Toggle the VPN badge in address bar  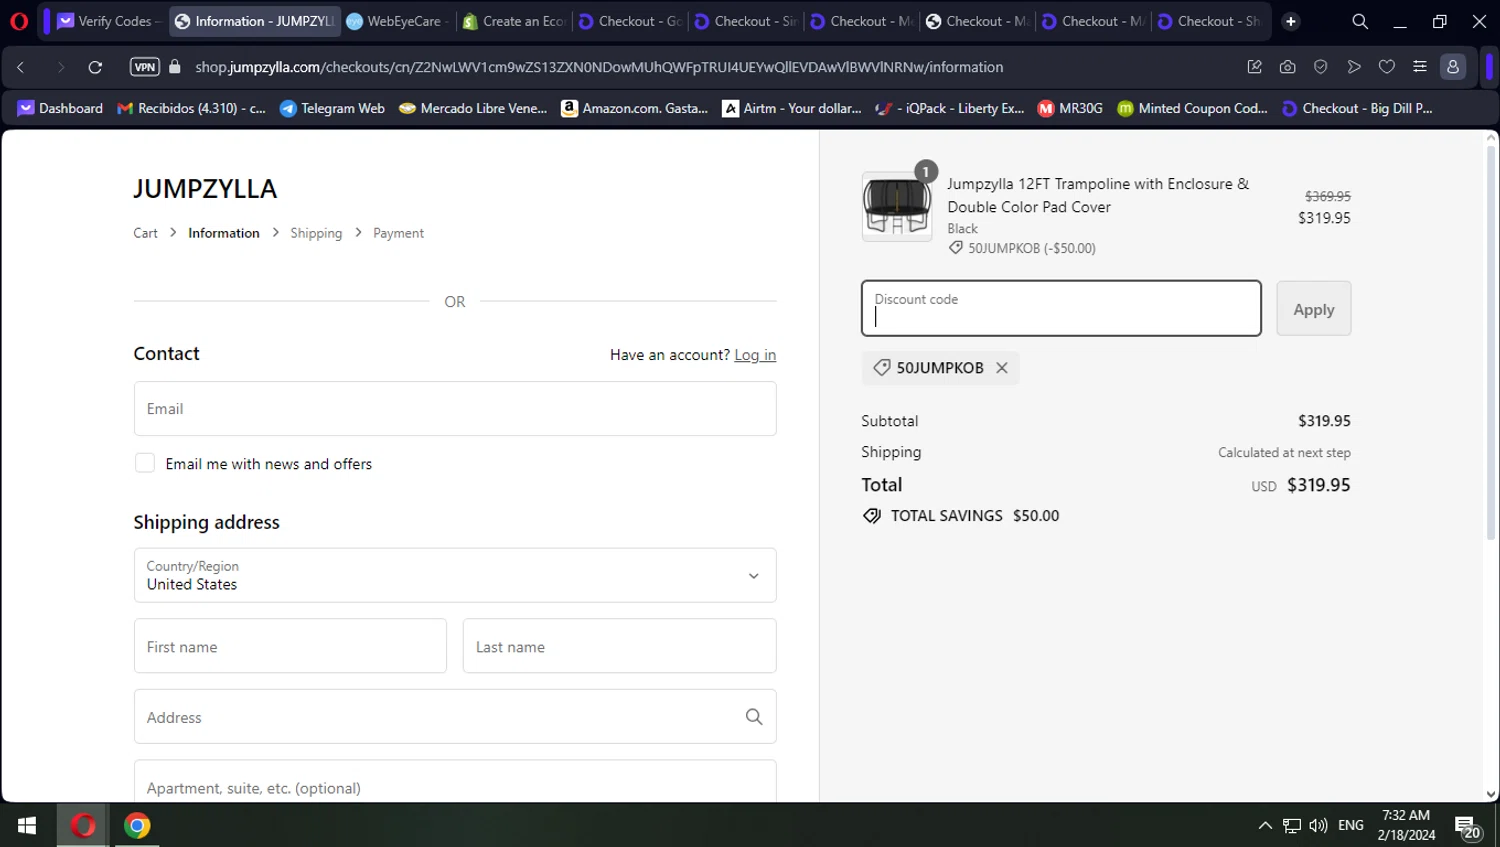pos(145,67)
